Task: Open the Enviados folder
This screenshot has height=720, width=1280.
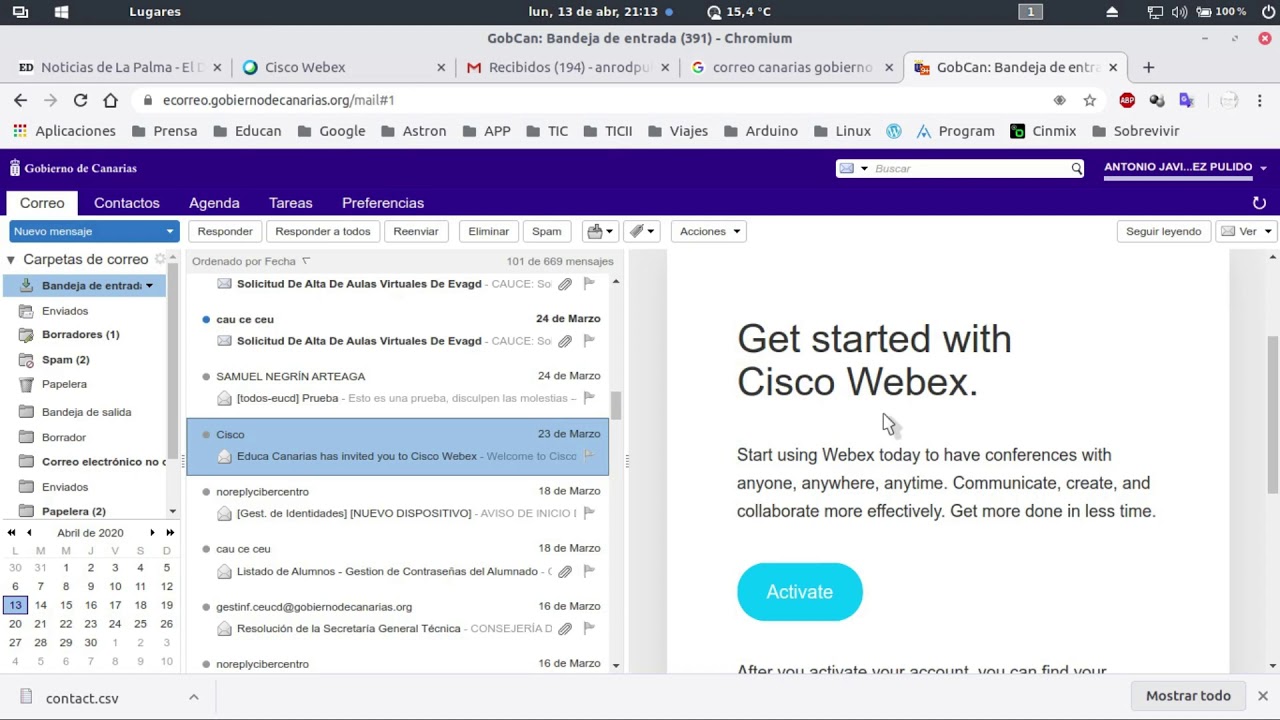Action: (x=65, y=311)
